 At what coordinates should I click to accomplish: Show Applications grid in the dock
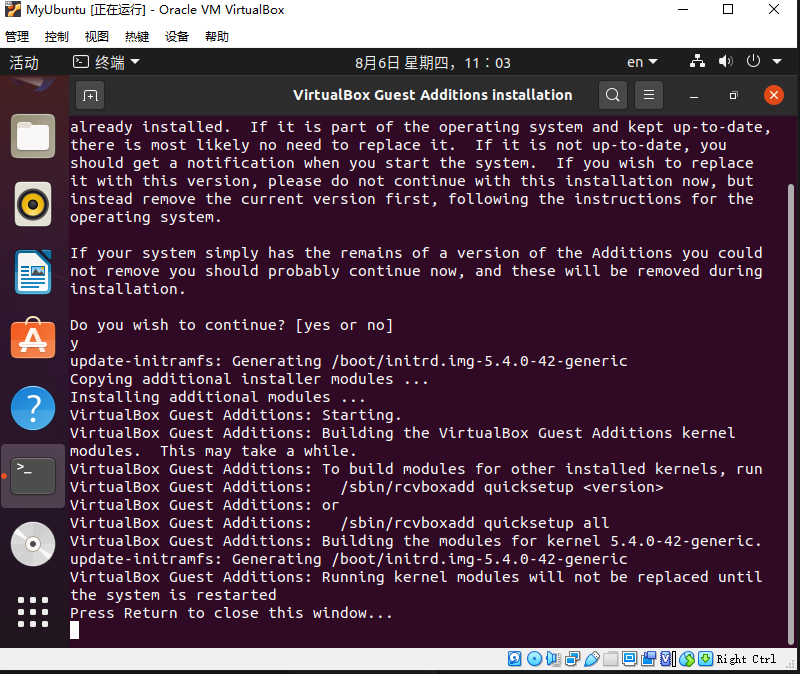tap(33, 612)
